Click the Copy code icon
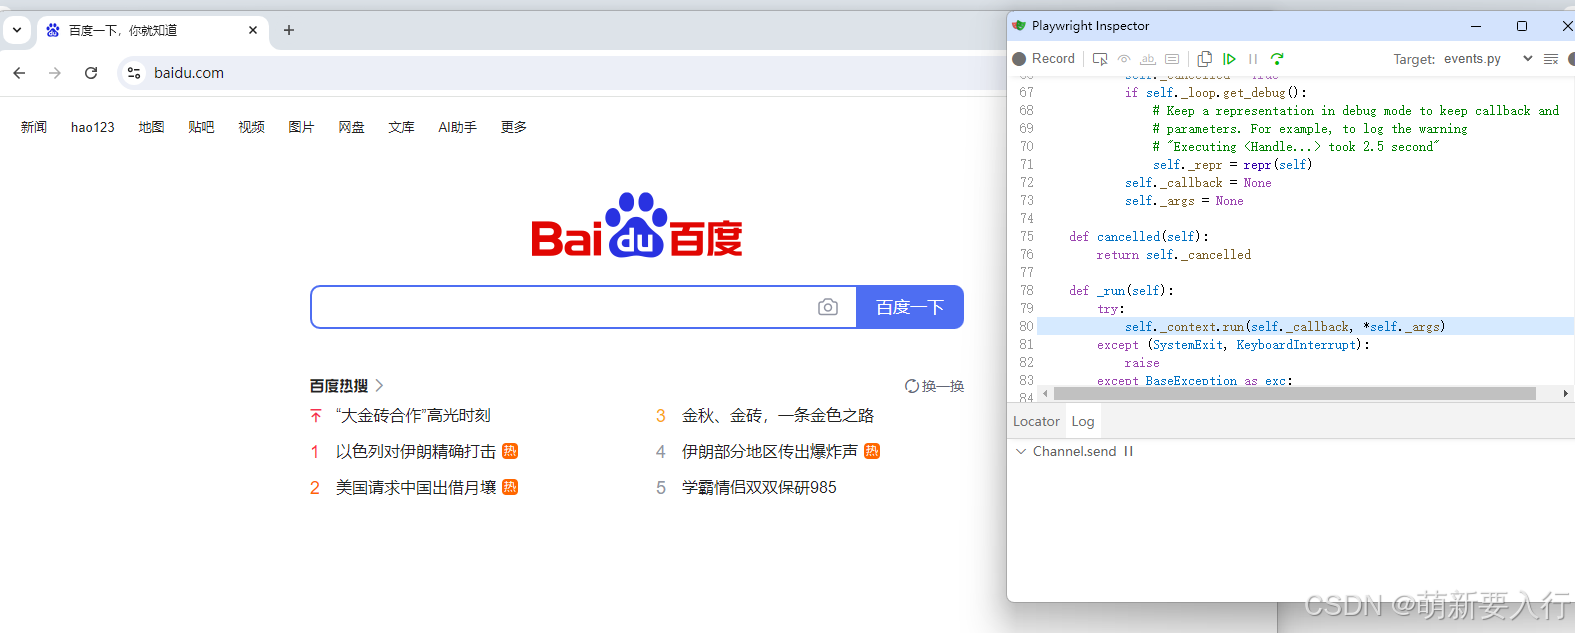 pyautogui.click(x=1205, y=59)
